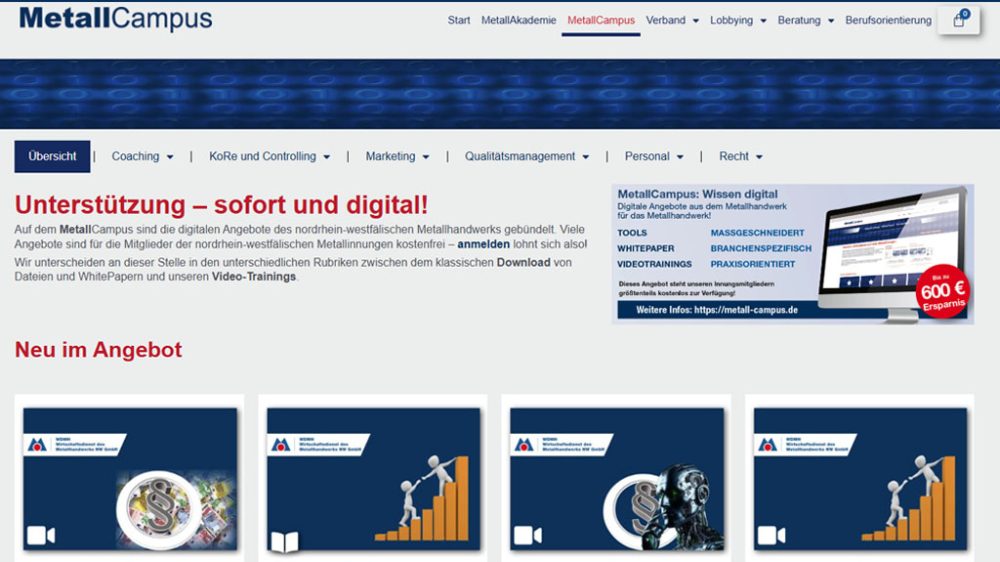Open fourth card with video icon and staircase

pyautogui.click(x=860, y=478)
